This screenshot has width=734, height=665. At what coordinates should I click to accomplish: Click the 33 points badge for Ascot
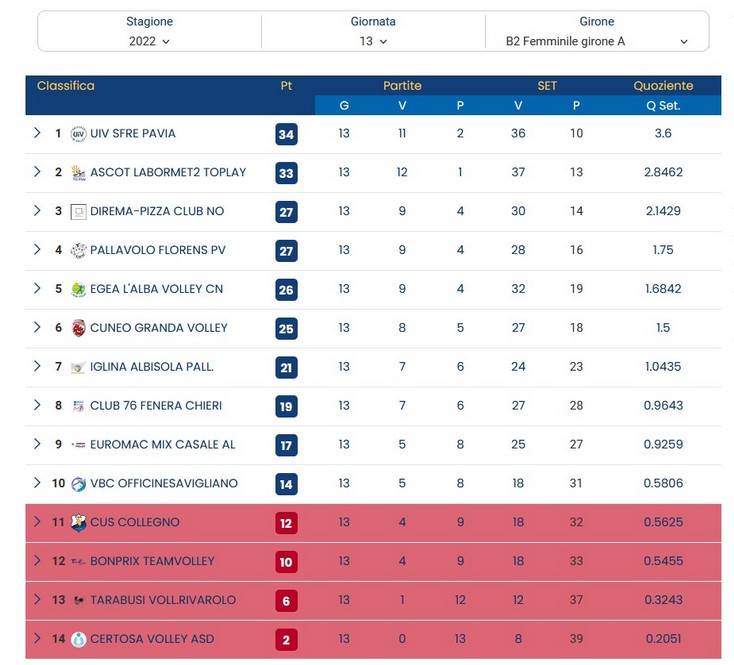286,173
